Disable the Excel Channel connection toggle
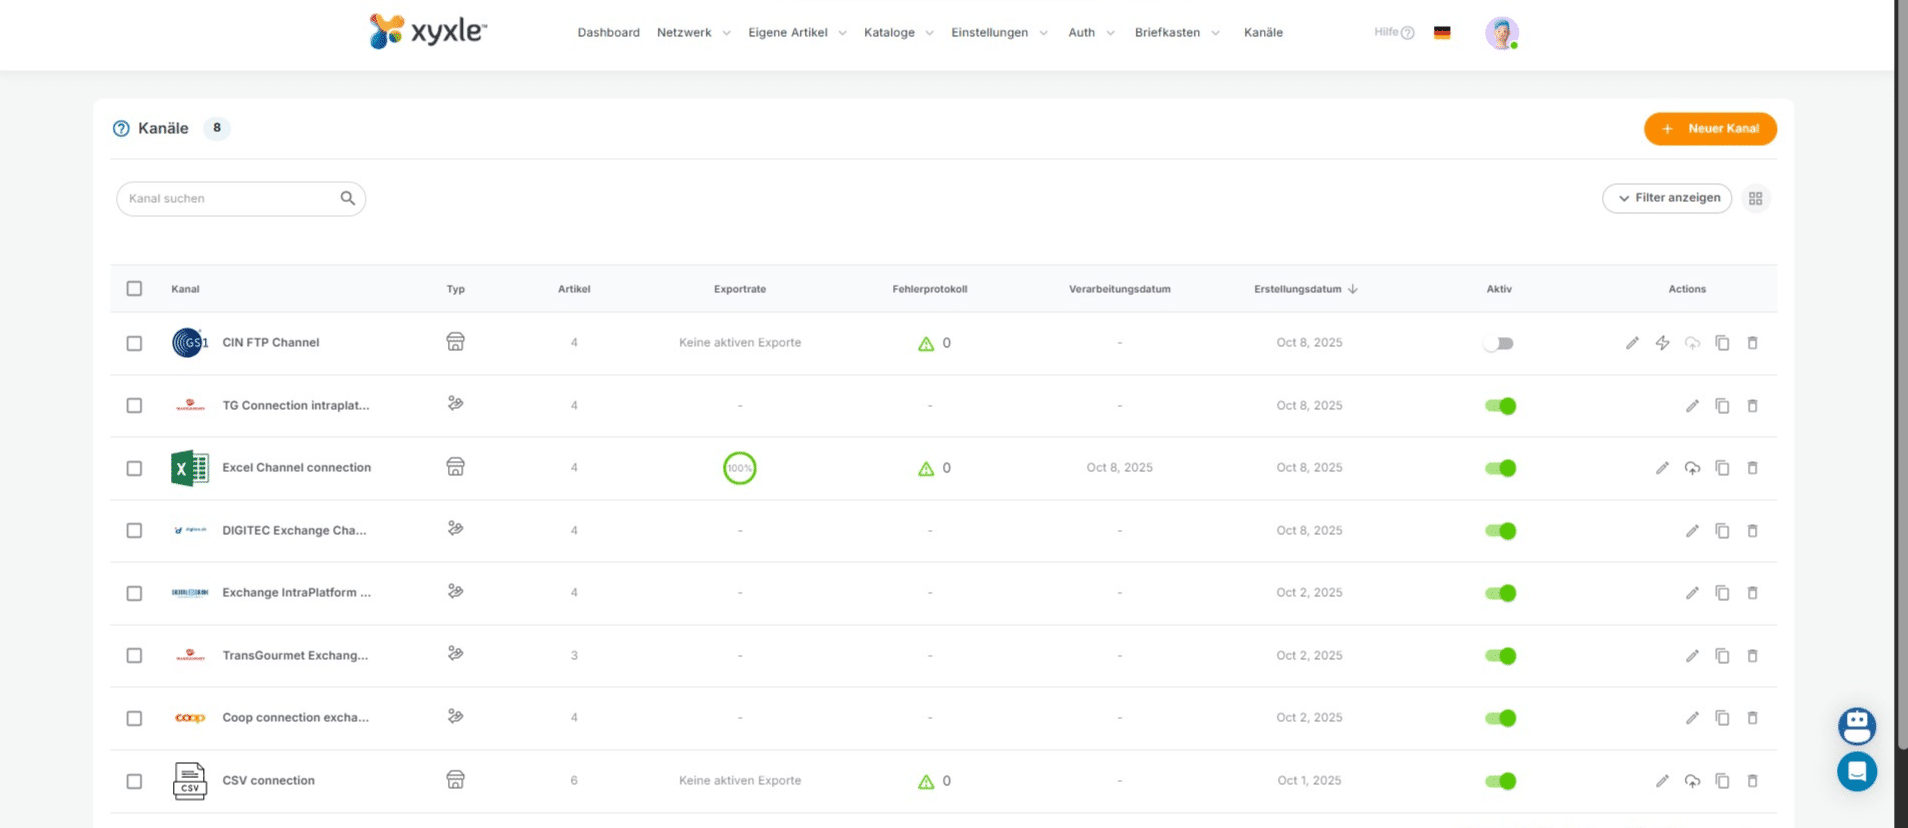1908x828 pixels. [x=1500, y=468]
